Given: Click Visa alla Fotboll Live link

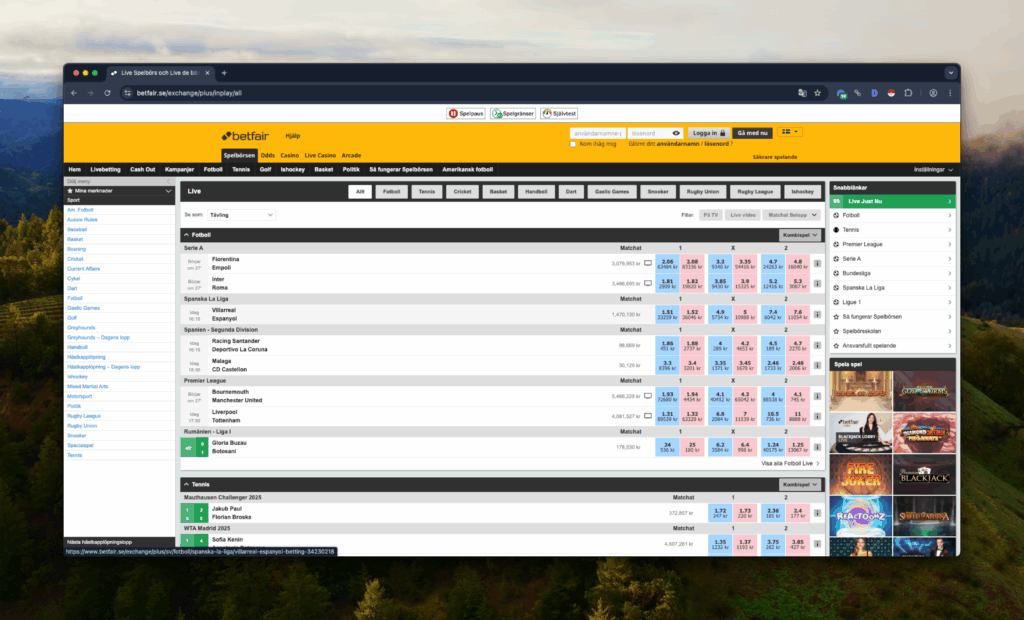Looking at the screenshot, I should pos(790,464).
